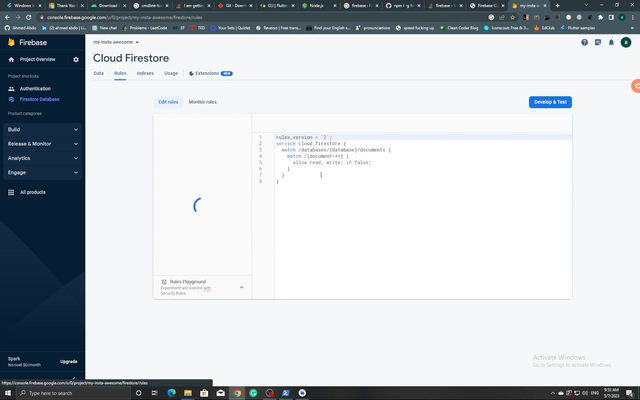The image size is (640, 400).
Task: Open Firestore Database in sidebar
Action: pos(39,99)
